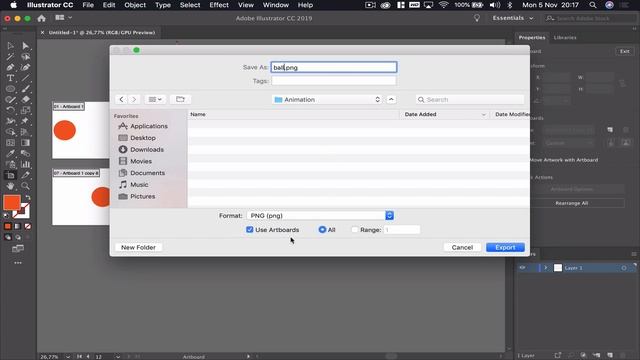
Task: Select the Paintbrush tool
Action: pyautogui.click(x=25, y=89)
